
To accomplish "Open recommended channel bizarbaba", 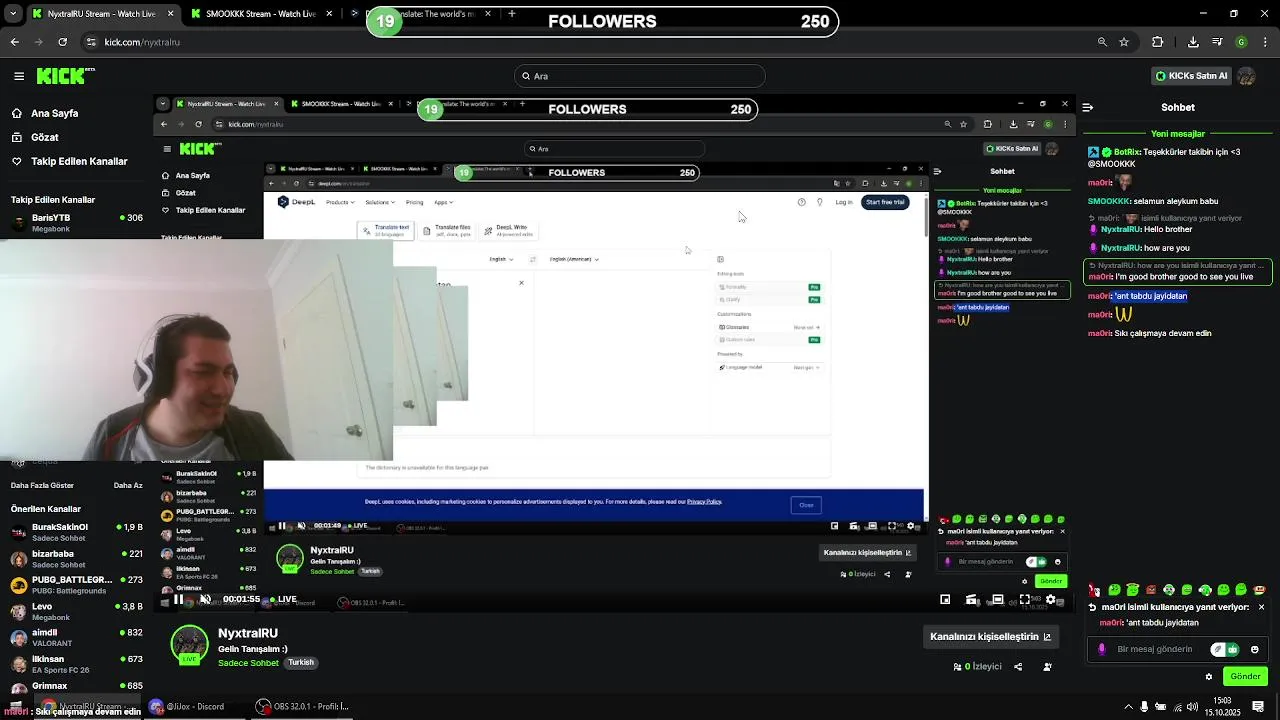I will (x=77, y=559).
